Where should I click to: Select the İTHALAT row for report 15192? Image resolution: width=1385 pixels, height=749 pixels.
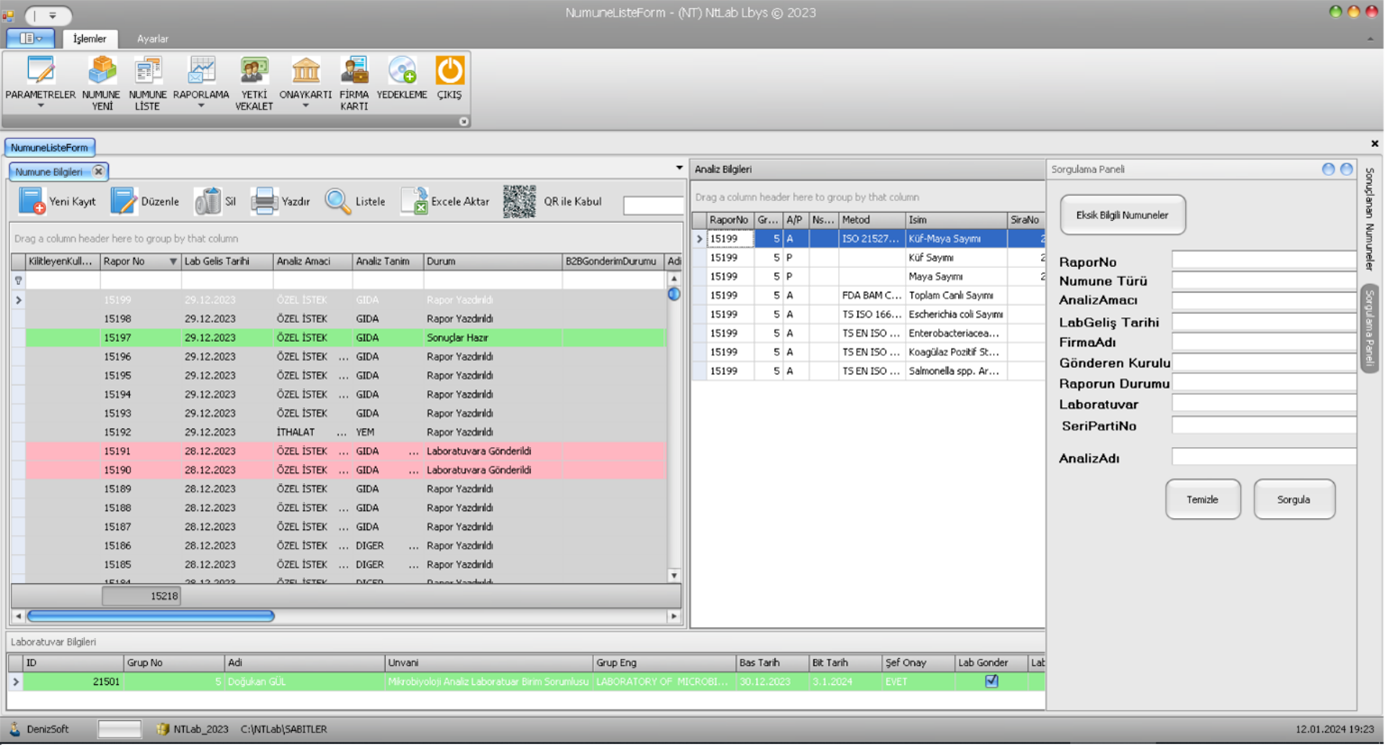pyautogui.click(x=345, y=432)
